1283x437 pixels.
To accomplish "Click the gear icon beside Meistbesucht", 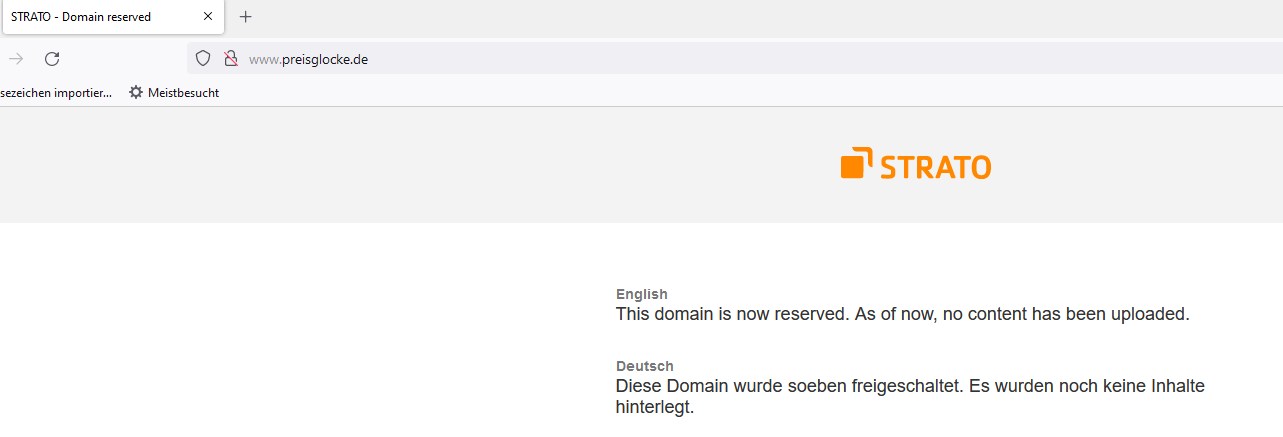I will [136, 93].
